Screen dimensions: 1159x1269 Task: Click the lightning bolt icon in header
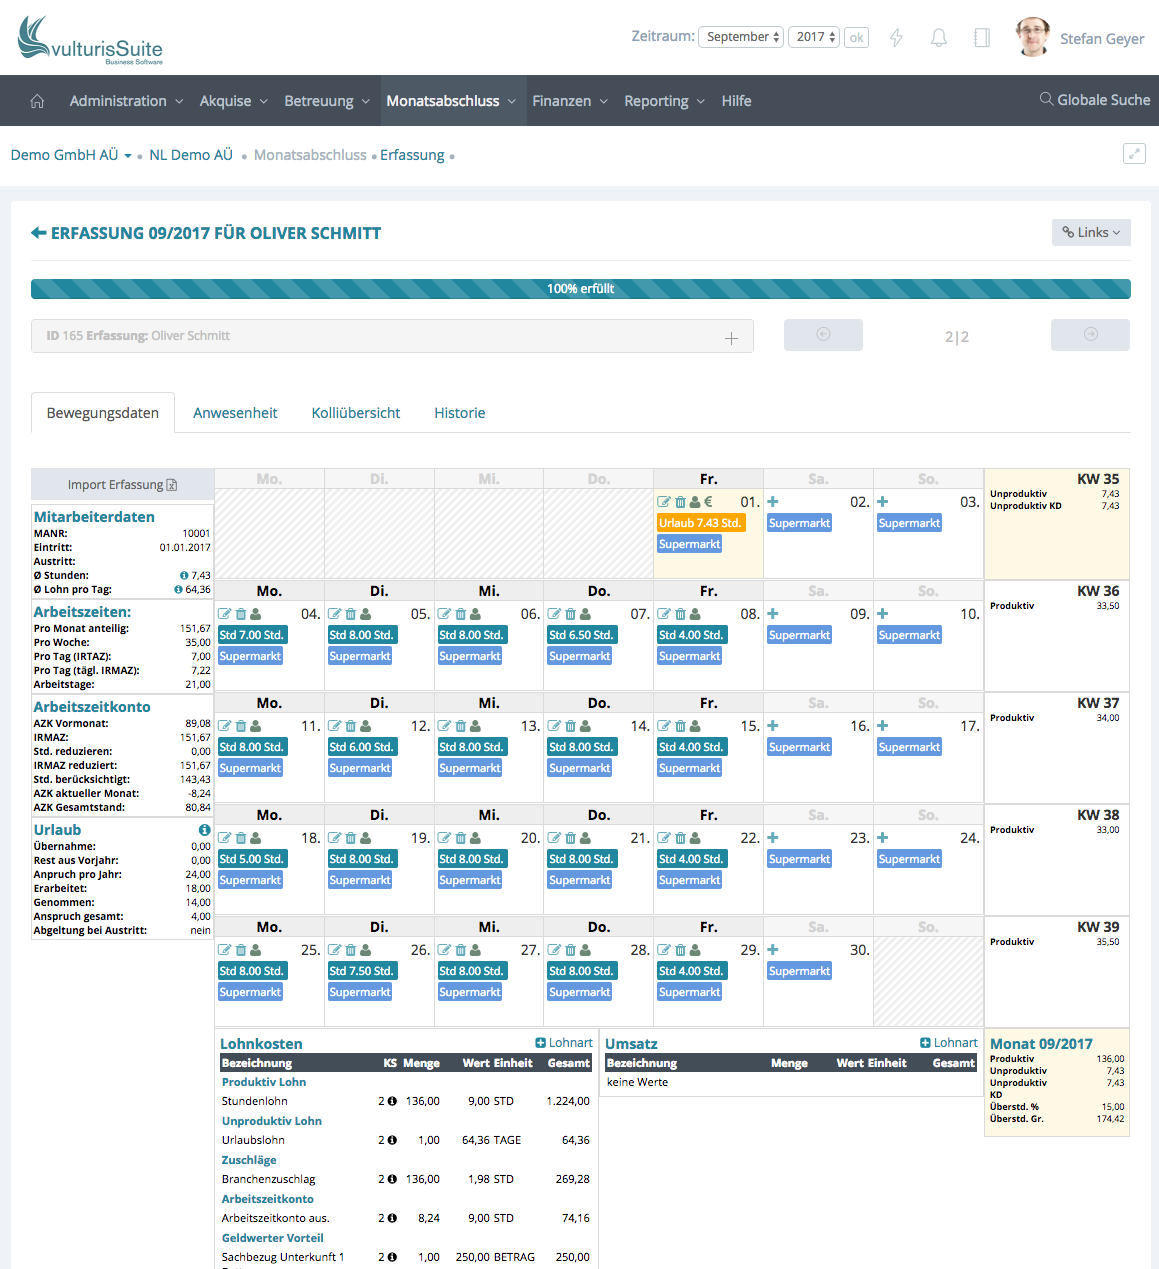click(896, 38)
